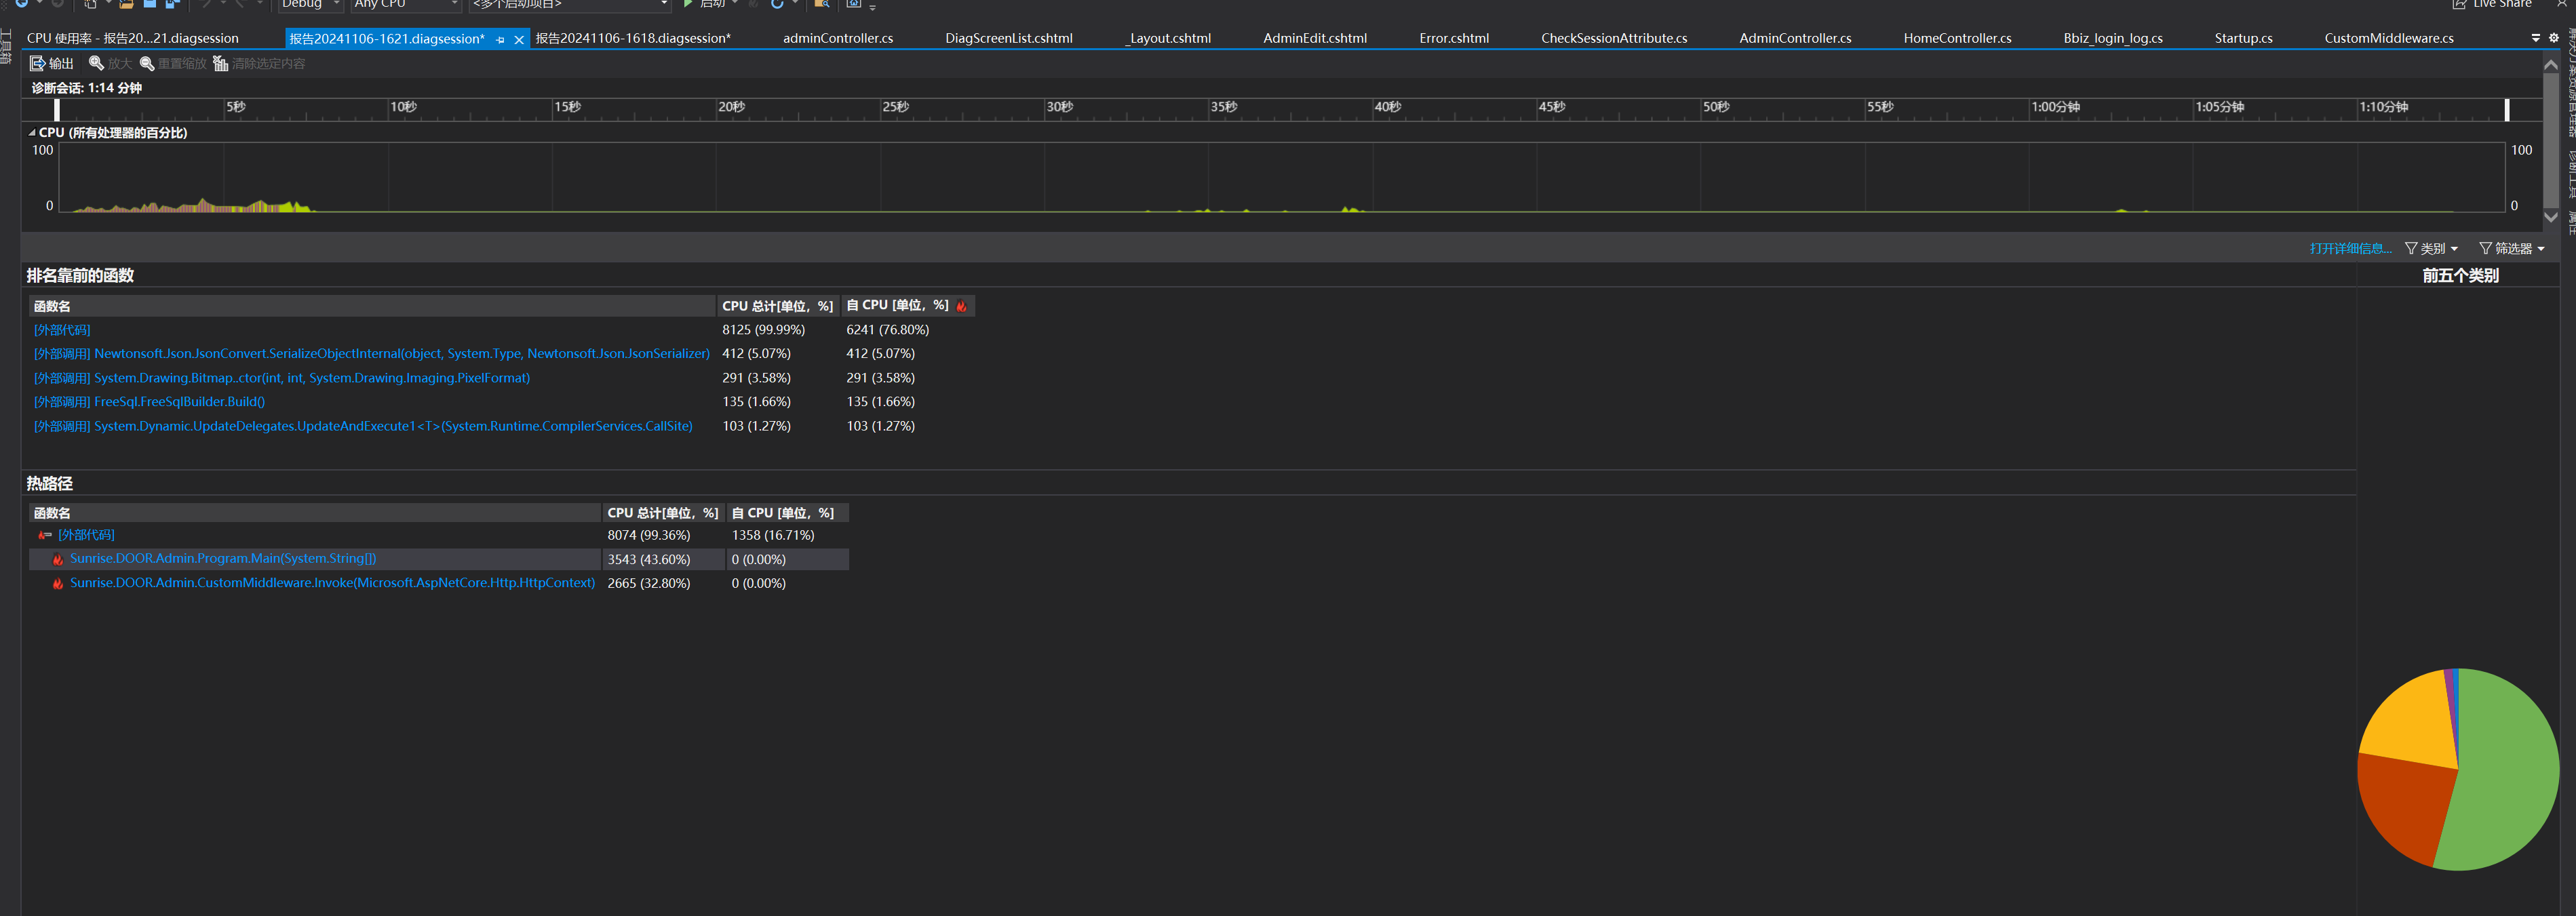Pin the 报告20241106-1621.diagsession tab
The width and height of the screenshot is (2576, 916).
click(x=500, y=39)
